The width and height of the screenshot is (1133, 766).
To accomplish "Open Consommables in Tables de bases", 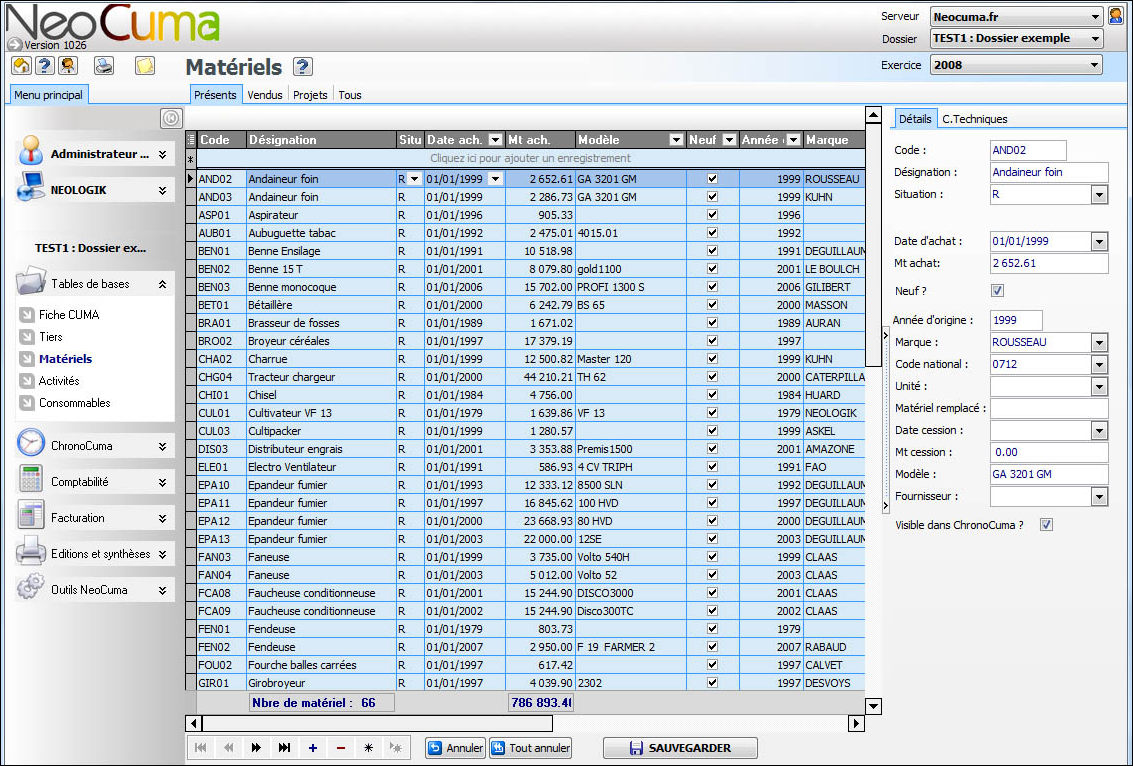I will [74, 403].
